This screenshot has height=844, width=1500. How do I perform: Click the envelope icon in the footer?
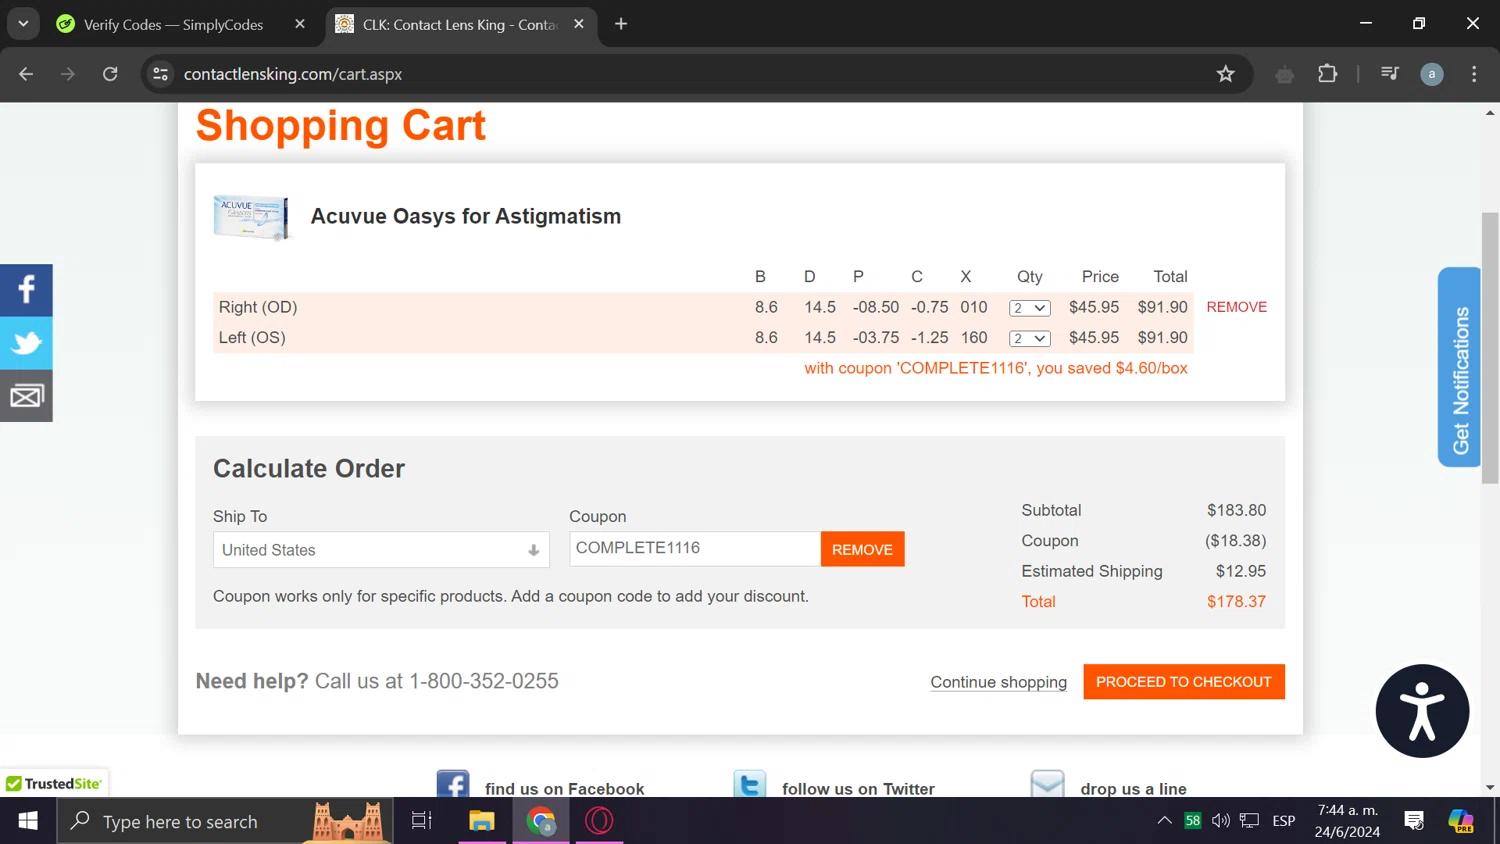1047,784
